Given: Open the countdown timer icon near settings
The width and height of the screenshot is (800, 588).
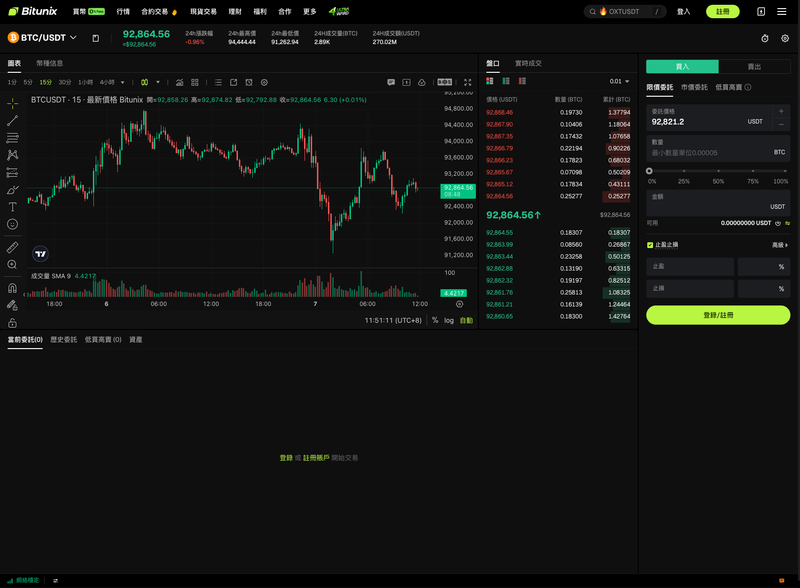Looking at the screenshot, I should coord(765,38).
